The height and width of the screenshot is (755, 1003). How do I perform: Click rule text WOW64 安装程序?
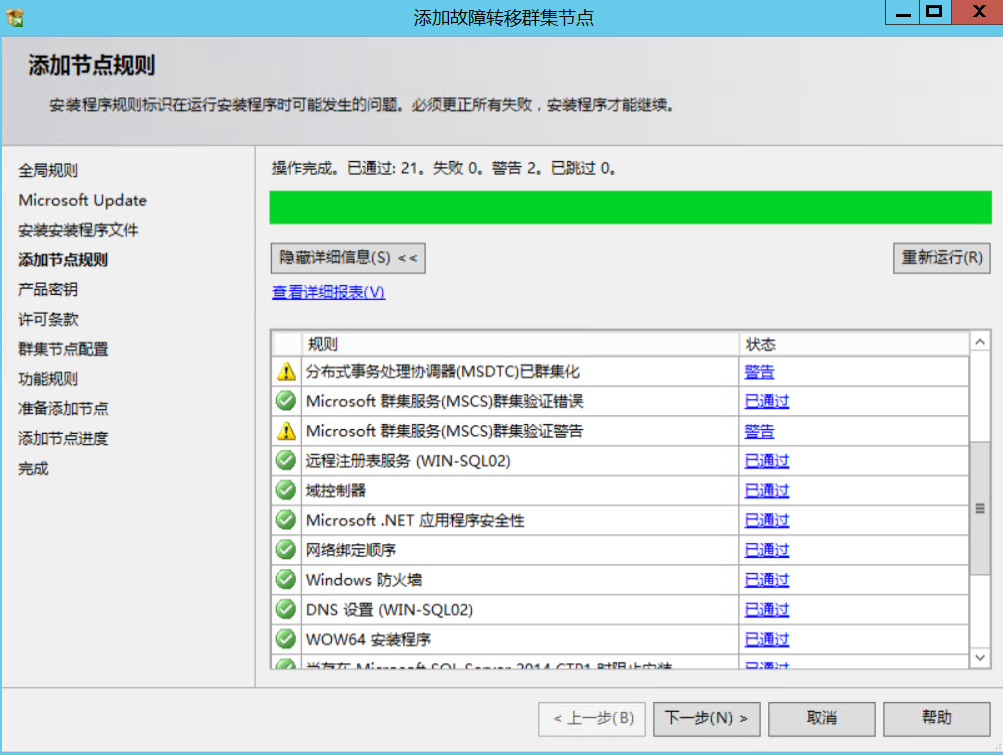click(368, 639)
